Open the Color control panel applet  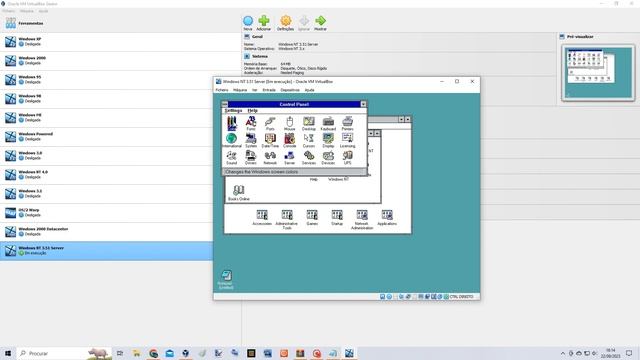click(231, 123)
